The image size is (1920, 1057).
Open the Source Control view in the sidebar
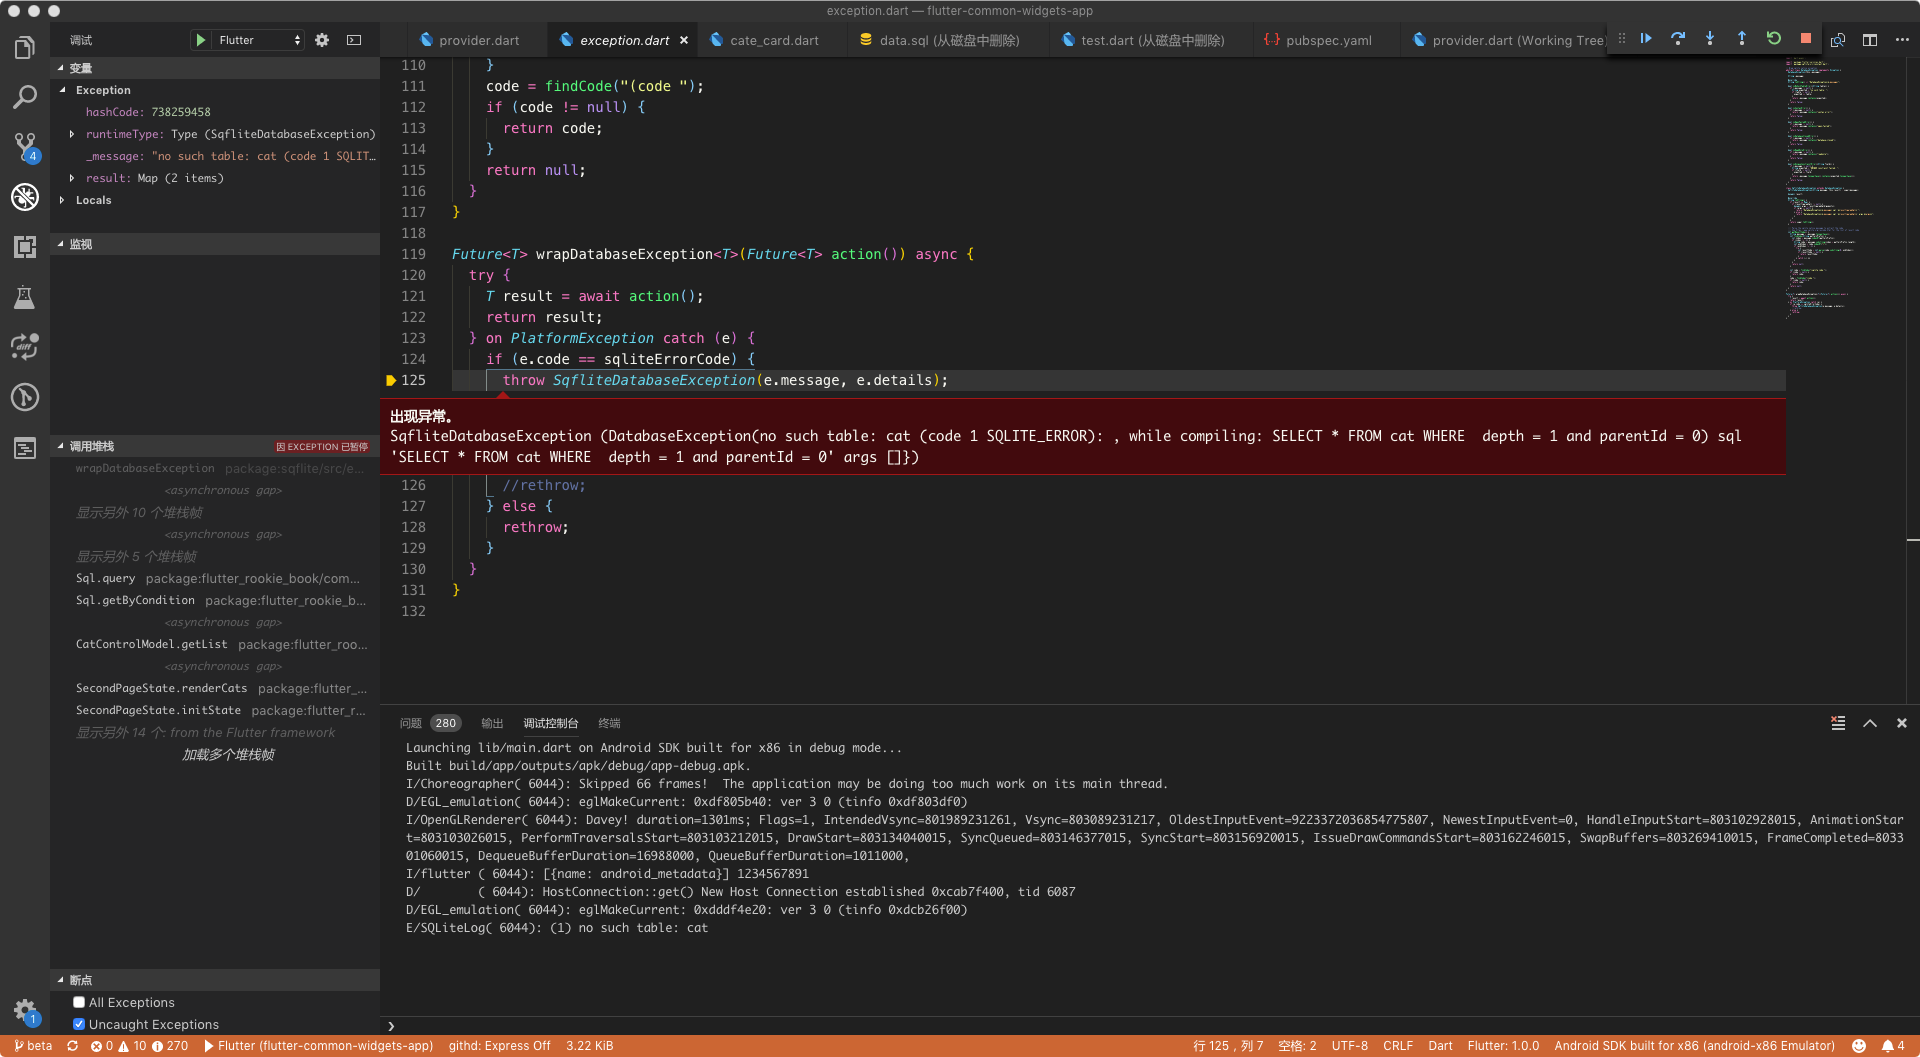tap(24, 146)
